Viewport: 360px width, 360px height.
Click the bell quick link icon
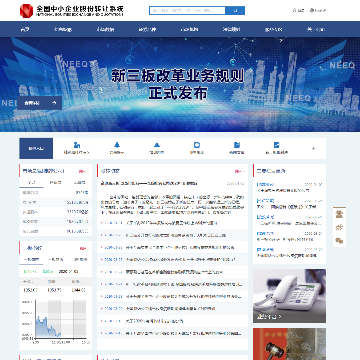coord(117,145)
